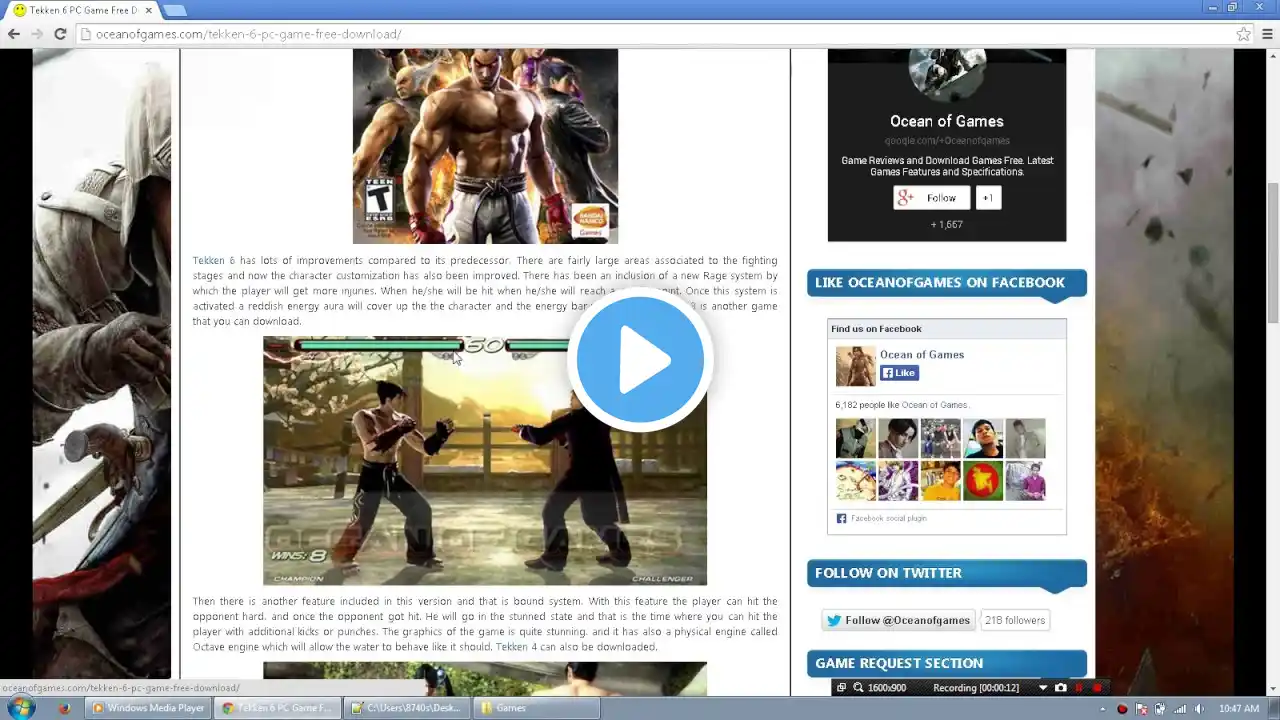Viewport: 1280px width, 720px height.
Task: Click the GAME REQUEST SECTION header
Action: [946, 663]
